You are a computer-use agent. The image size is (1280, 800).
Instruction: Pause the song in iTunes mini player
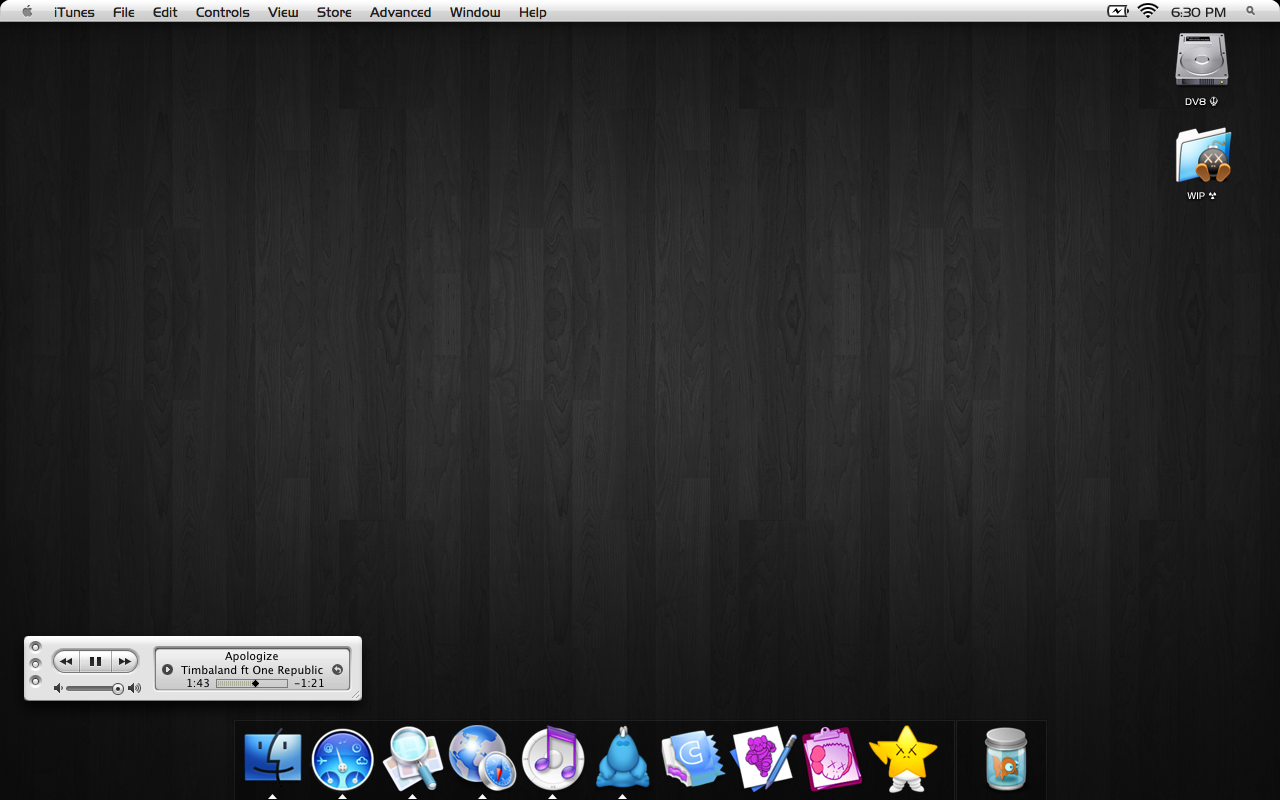[95, 661]
